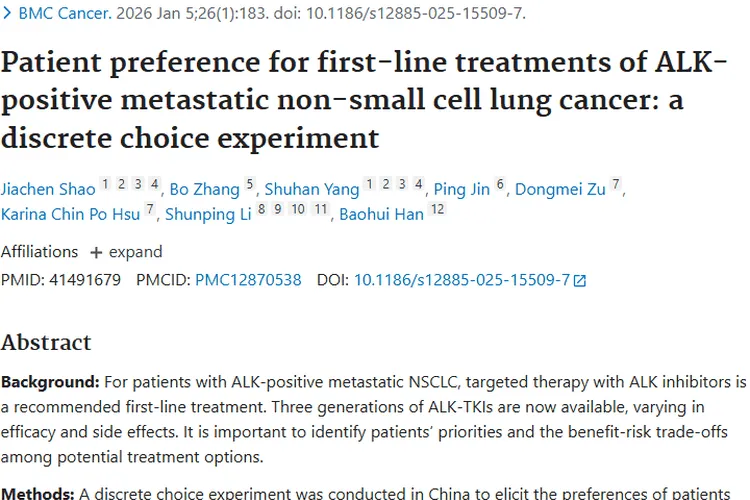Click affiliation superscript 7 after Dongmei Zu

617,185
